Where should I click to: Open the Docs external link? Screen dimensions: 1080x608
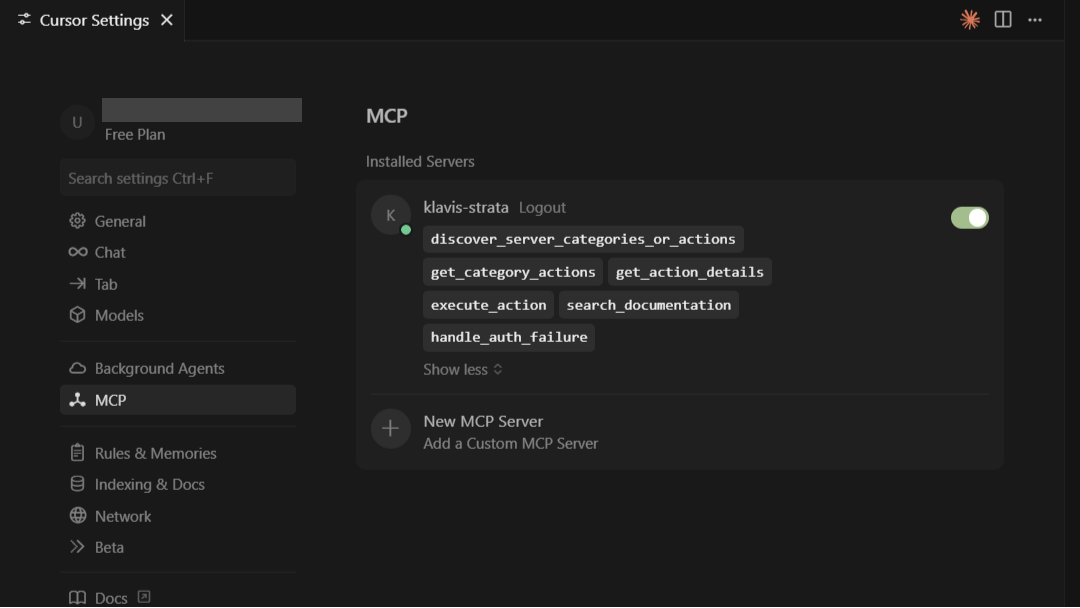110,597
